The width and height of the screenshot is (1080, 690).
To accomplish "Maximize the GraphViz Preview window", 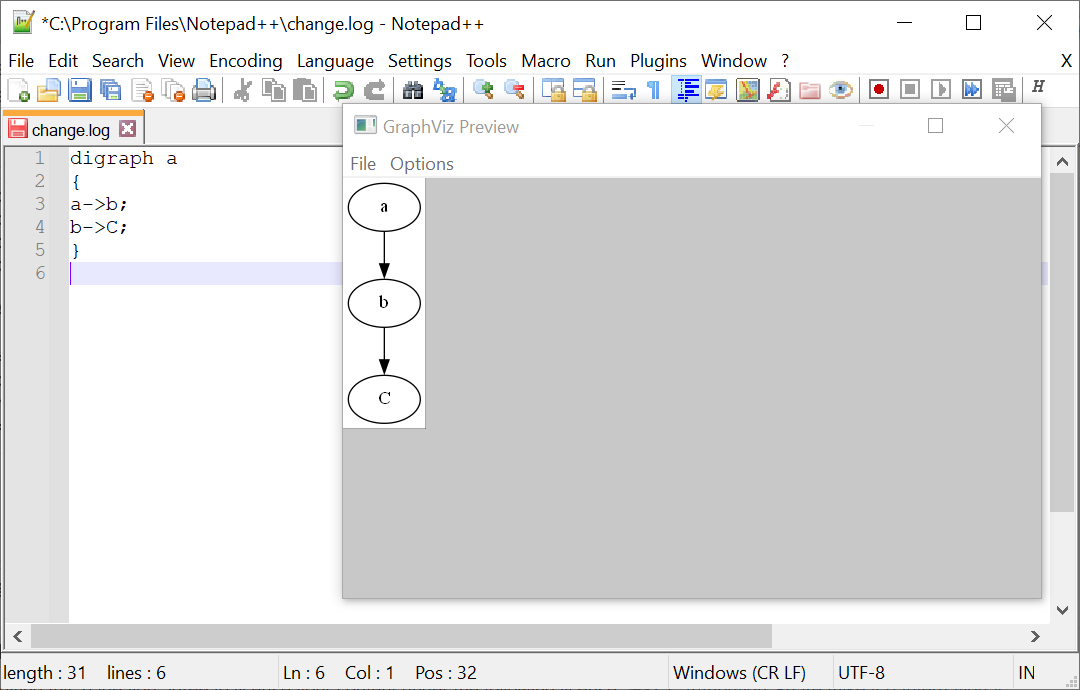I will tap(935, 125).
